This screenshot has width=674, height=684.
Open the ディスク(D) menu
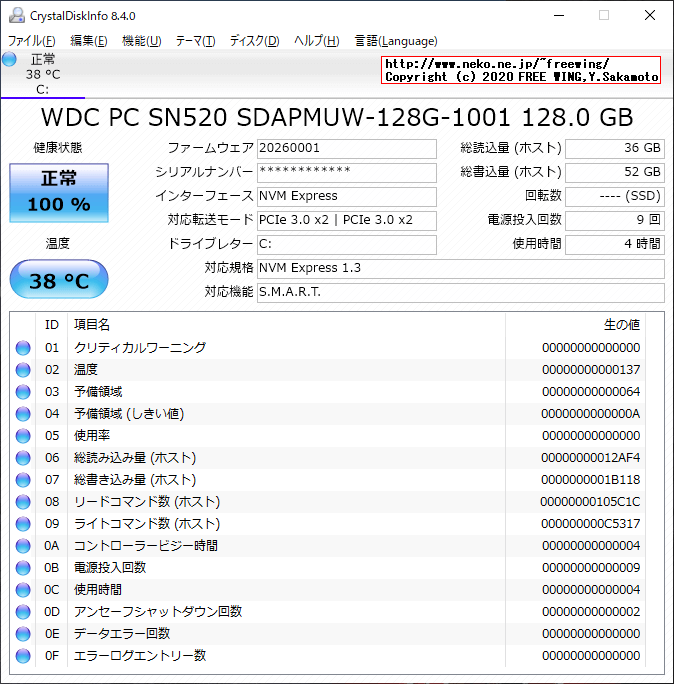254,41
